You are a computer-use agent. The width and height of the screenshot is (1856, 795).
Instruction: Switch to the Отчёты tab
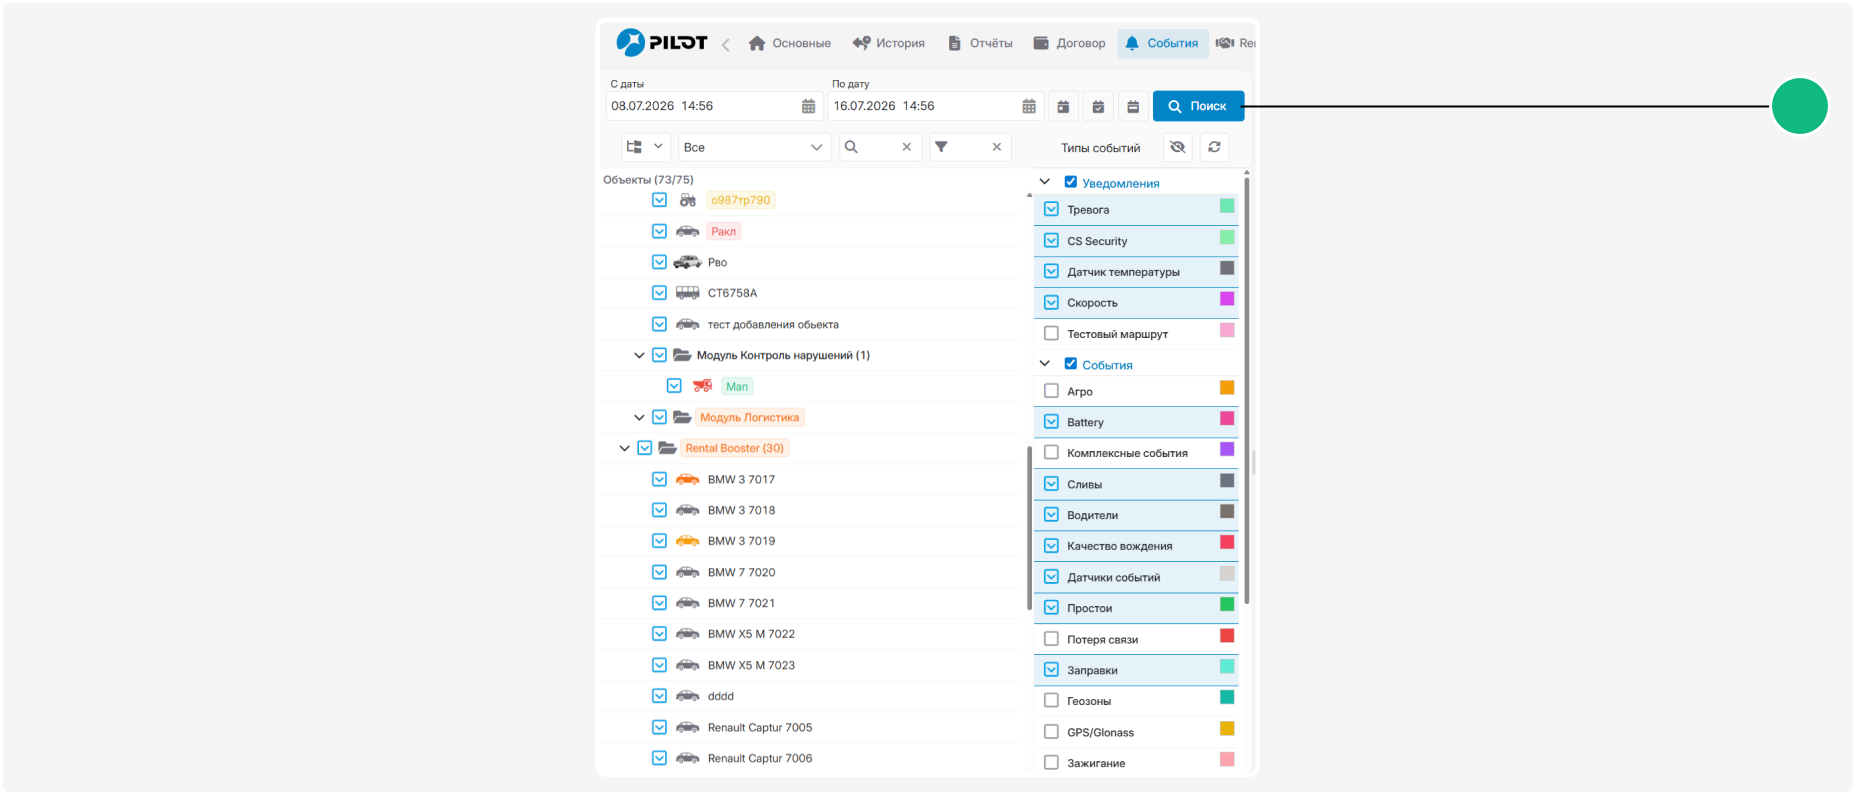[980, 43]
